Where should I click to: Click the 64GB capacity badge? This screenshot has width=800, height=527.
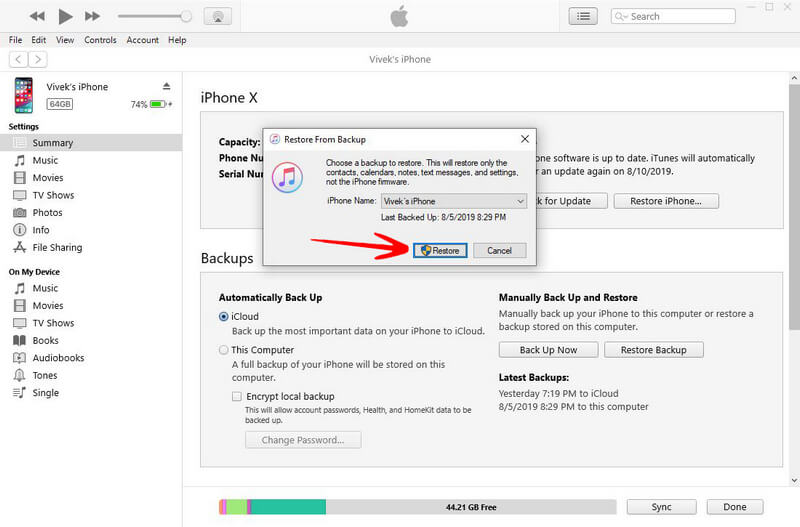[x=60, y=104]
